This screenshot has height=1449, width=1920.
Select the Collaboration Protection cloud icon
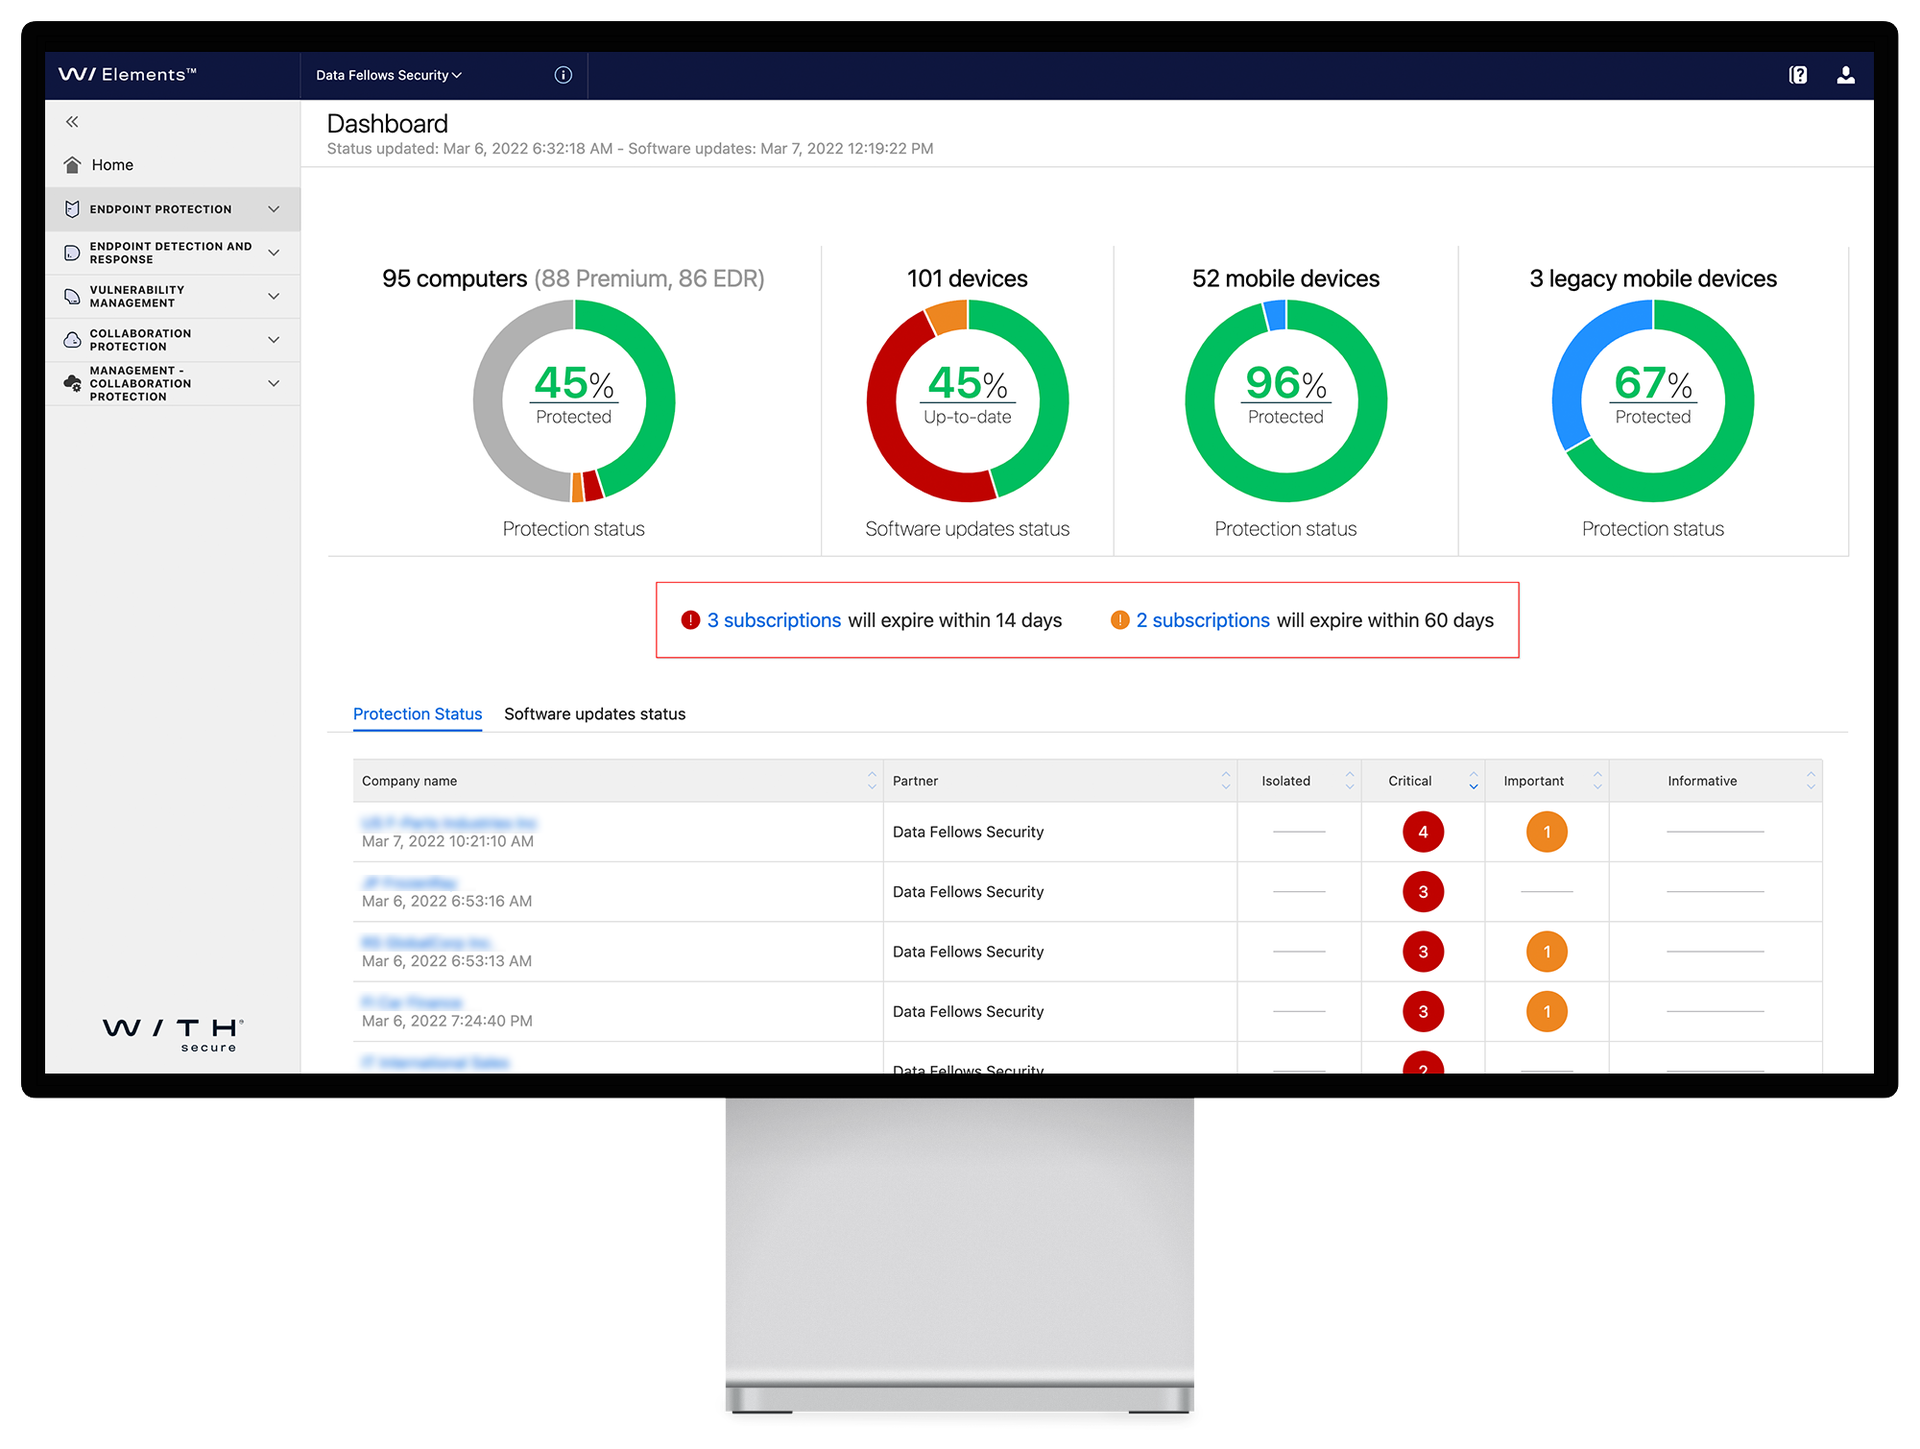click(71, 339)
